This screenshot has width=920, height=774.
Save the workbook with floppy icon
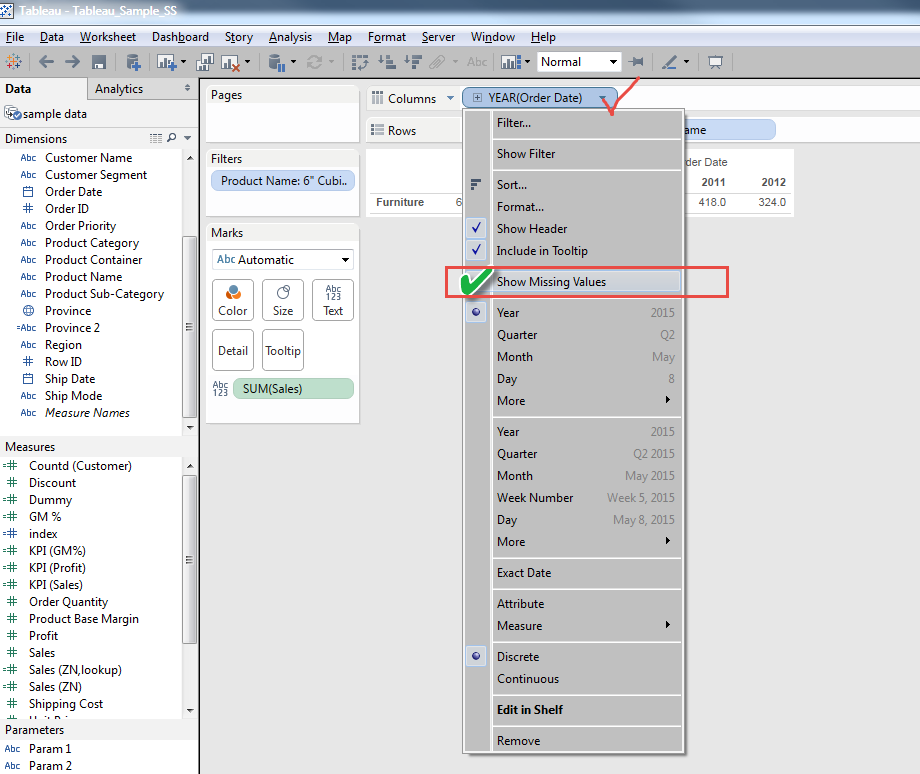coord(99,62)
